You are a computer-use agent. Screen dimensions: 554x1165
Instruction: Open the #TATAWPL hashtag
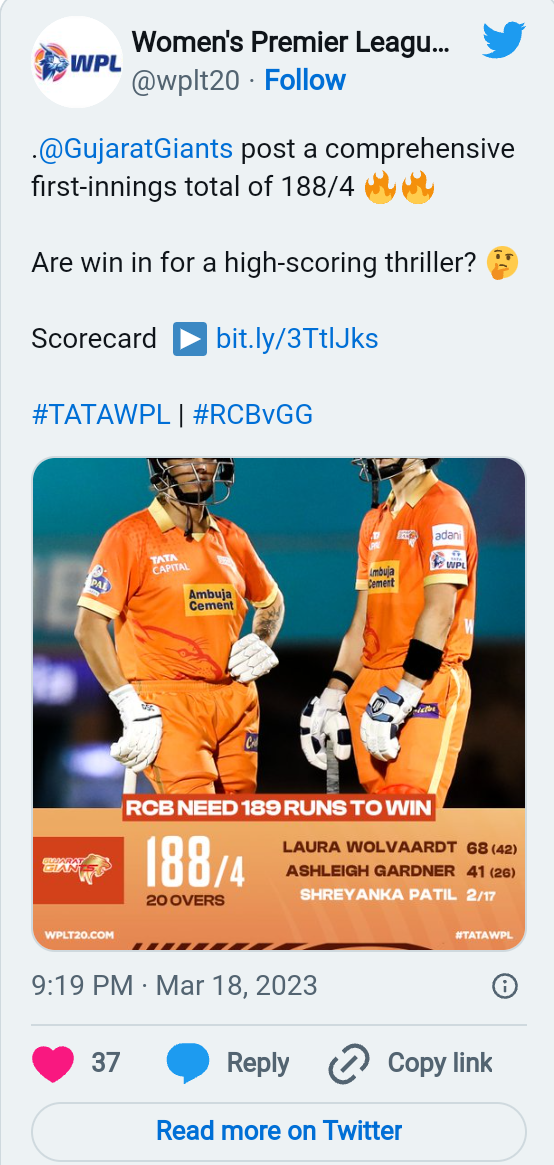[101, 415]
